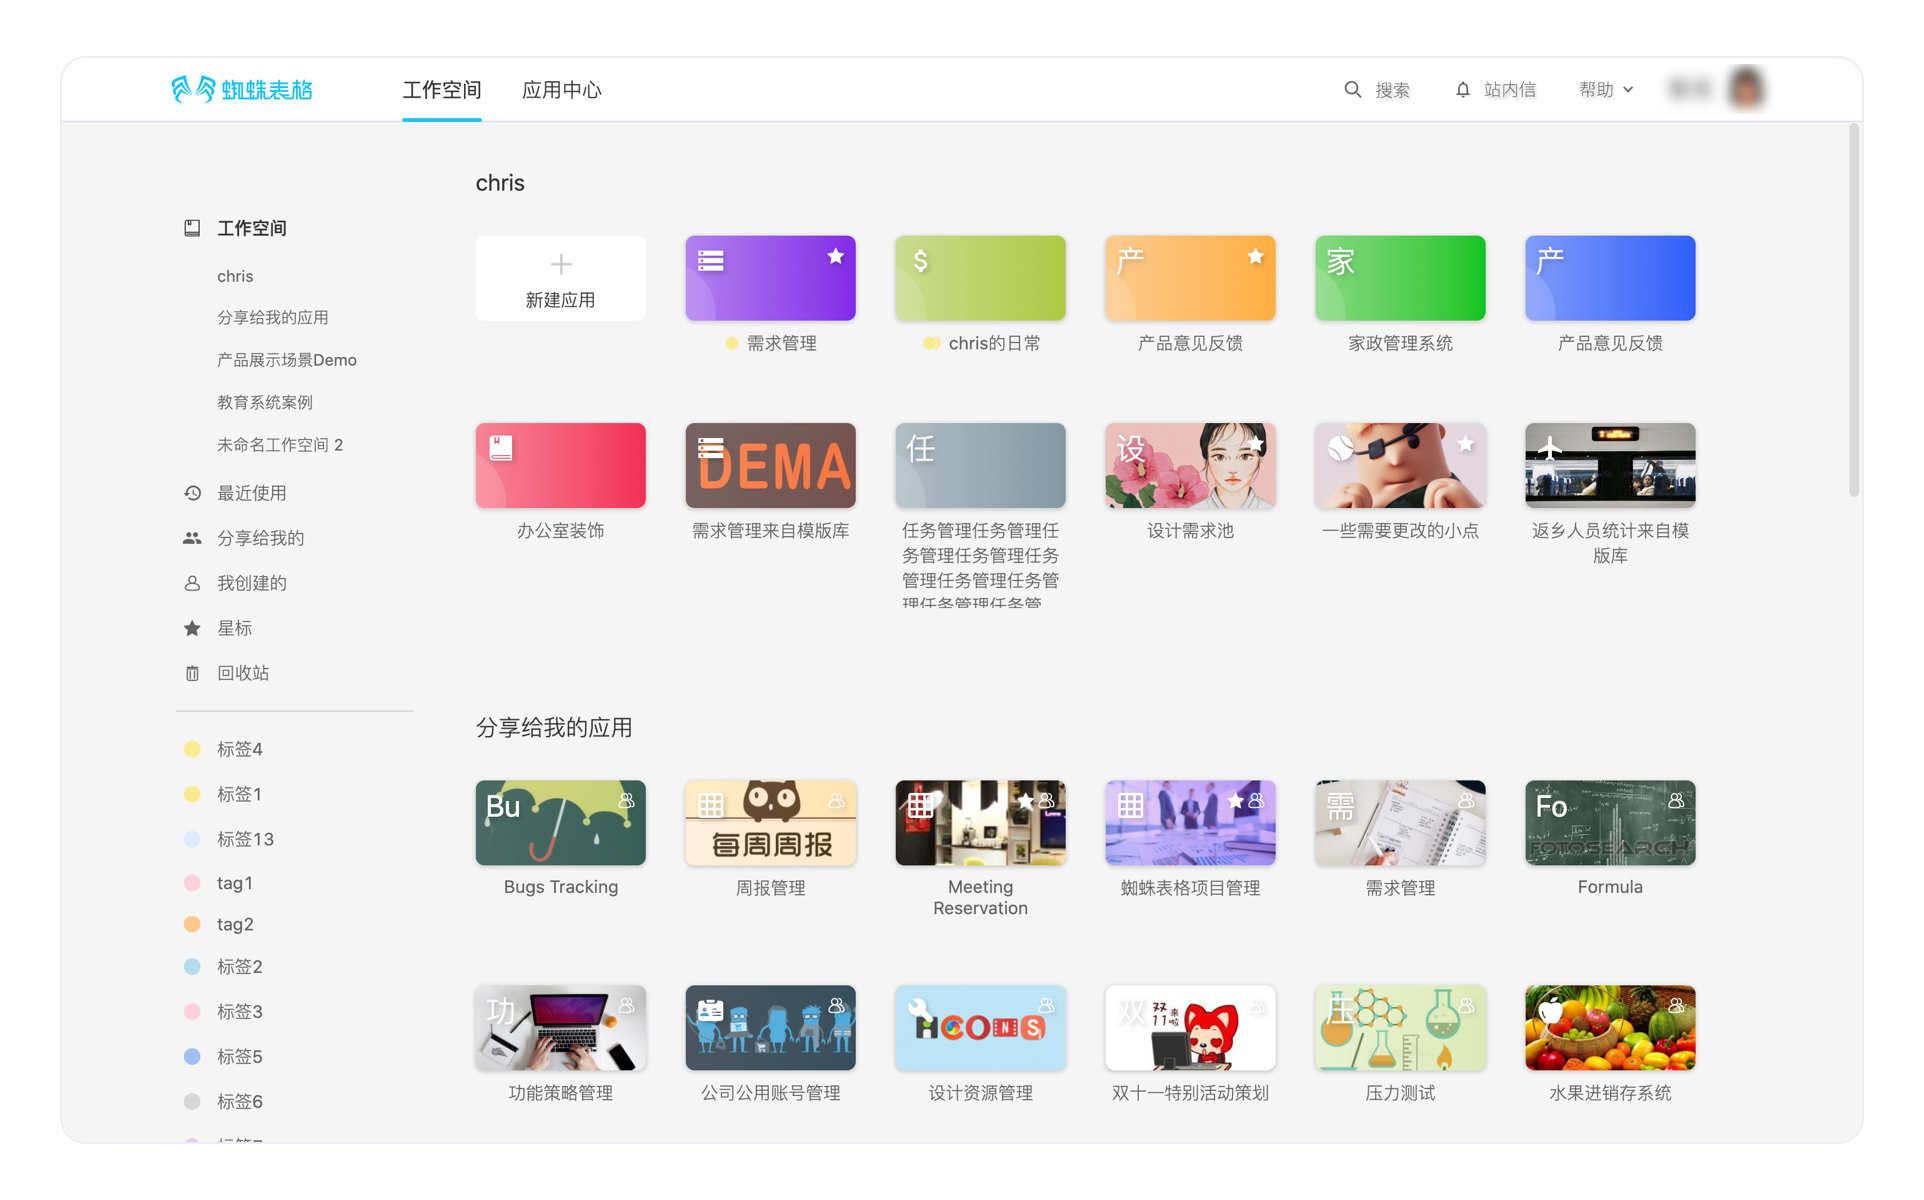This screenshot has height=1200, width=1924.
Task: Switch to 工作空间 tab
Action: coord(441,90)
